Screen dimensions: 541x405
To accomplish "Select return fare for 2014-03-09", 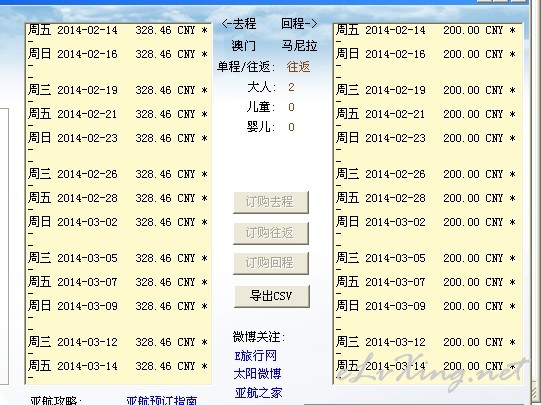I will [426, 306].
